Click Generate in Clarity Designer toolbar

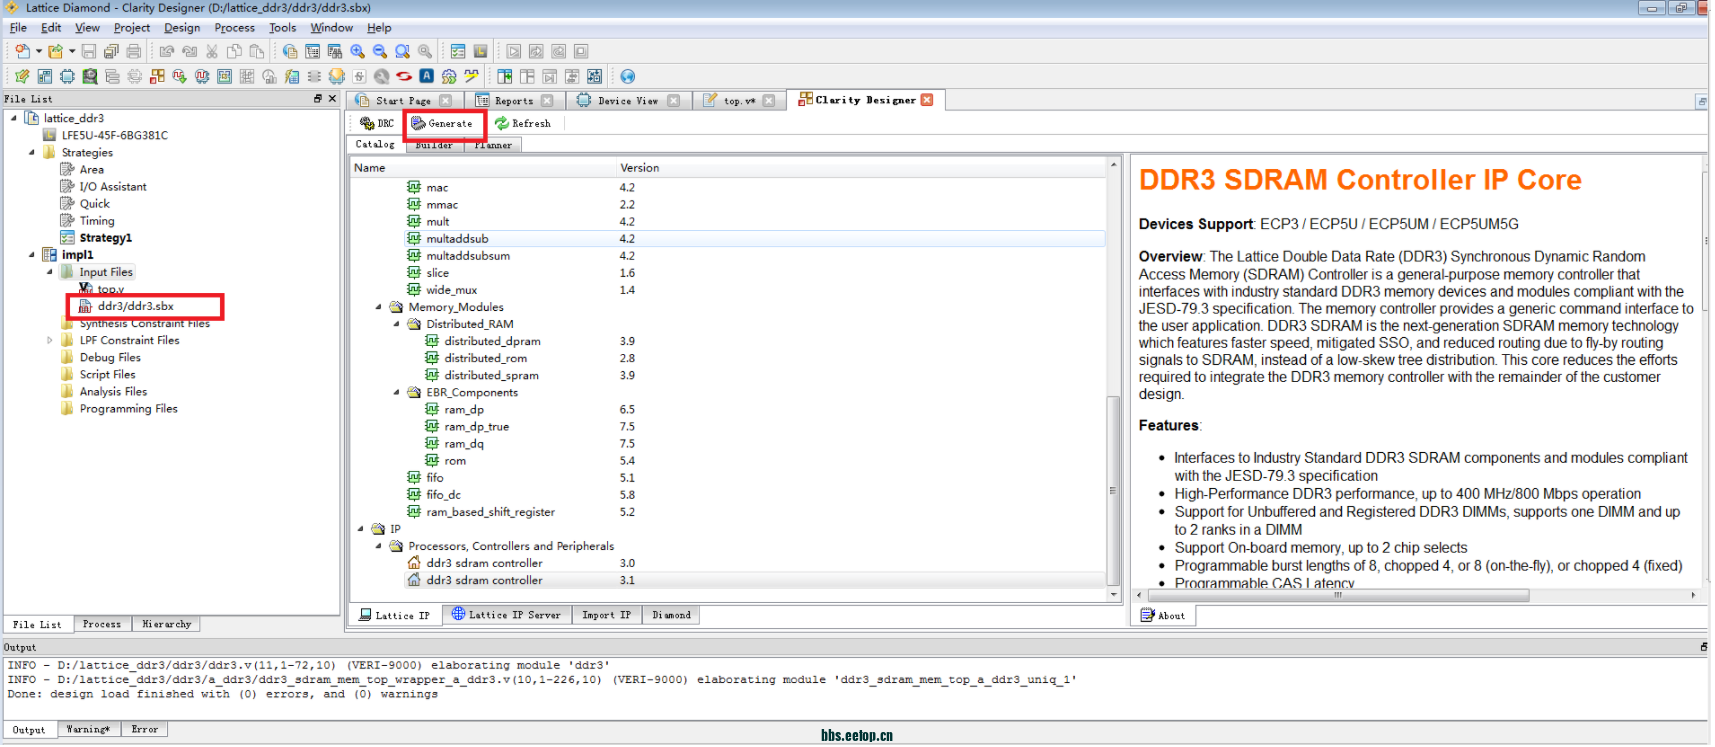[442, 124]
